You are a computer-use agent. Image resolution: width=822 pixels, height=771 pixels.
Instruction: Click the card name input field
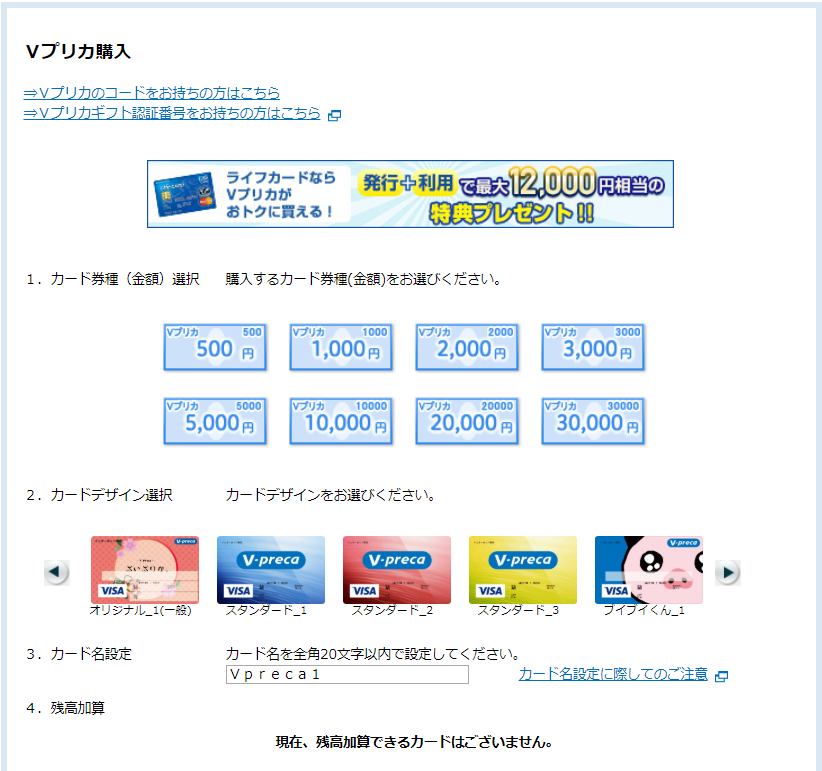(x=347, y=674)
